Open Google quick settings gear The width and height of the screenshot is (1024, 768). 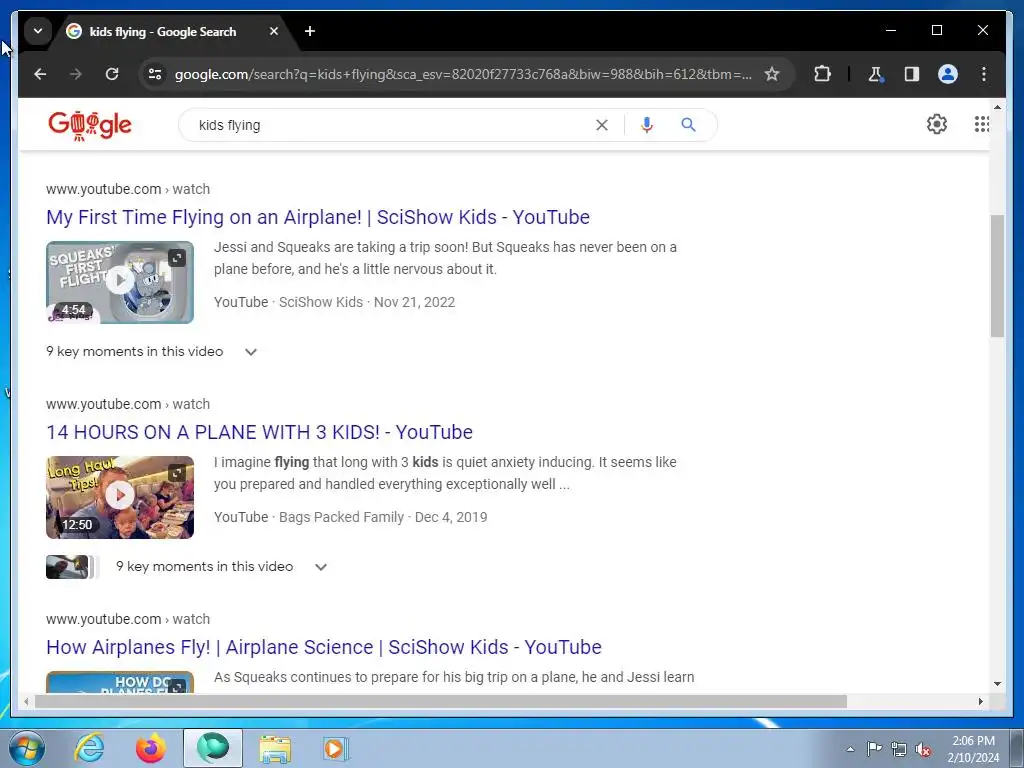936,124
